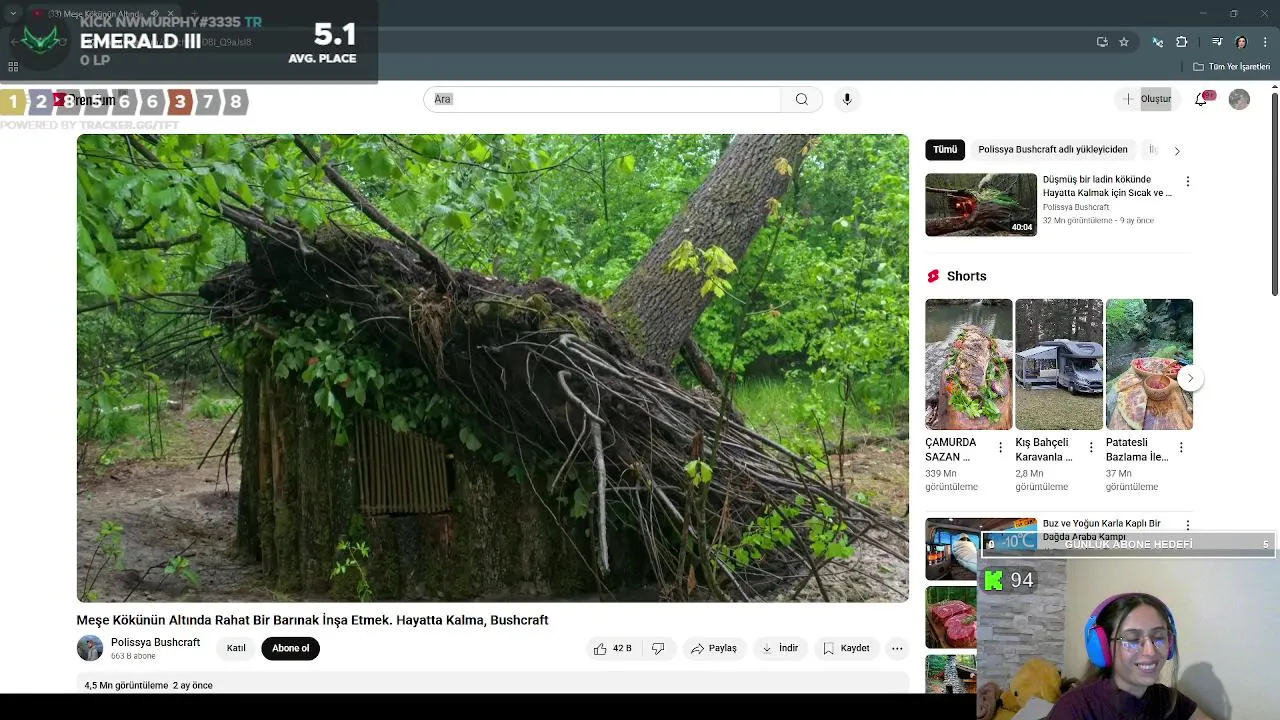The height and width of the screenshot is (720, 1280).
Task: Open the Chrome three-dot menu
Action: [1266, 42]
